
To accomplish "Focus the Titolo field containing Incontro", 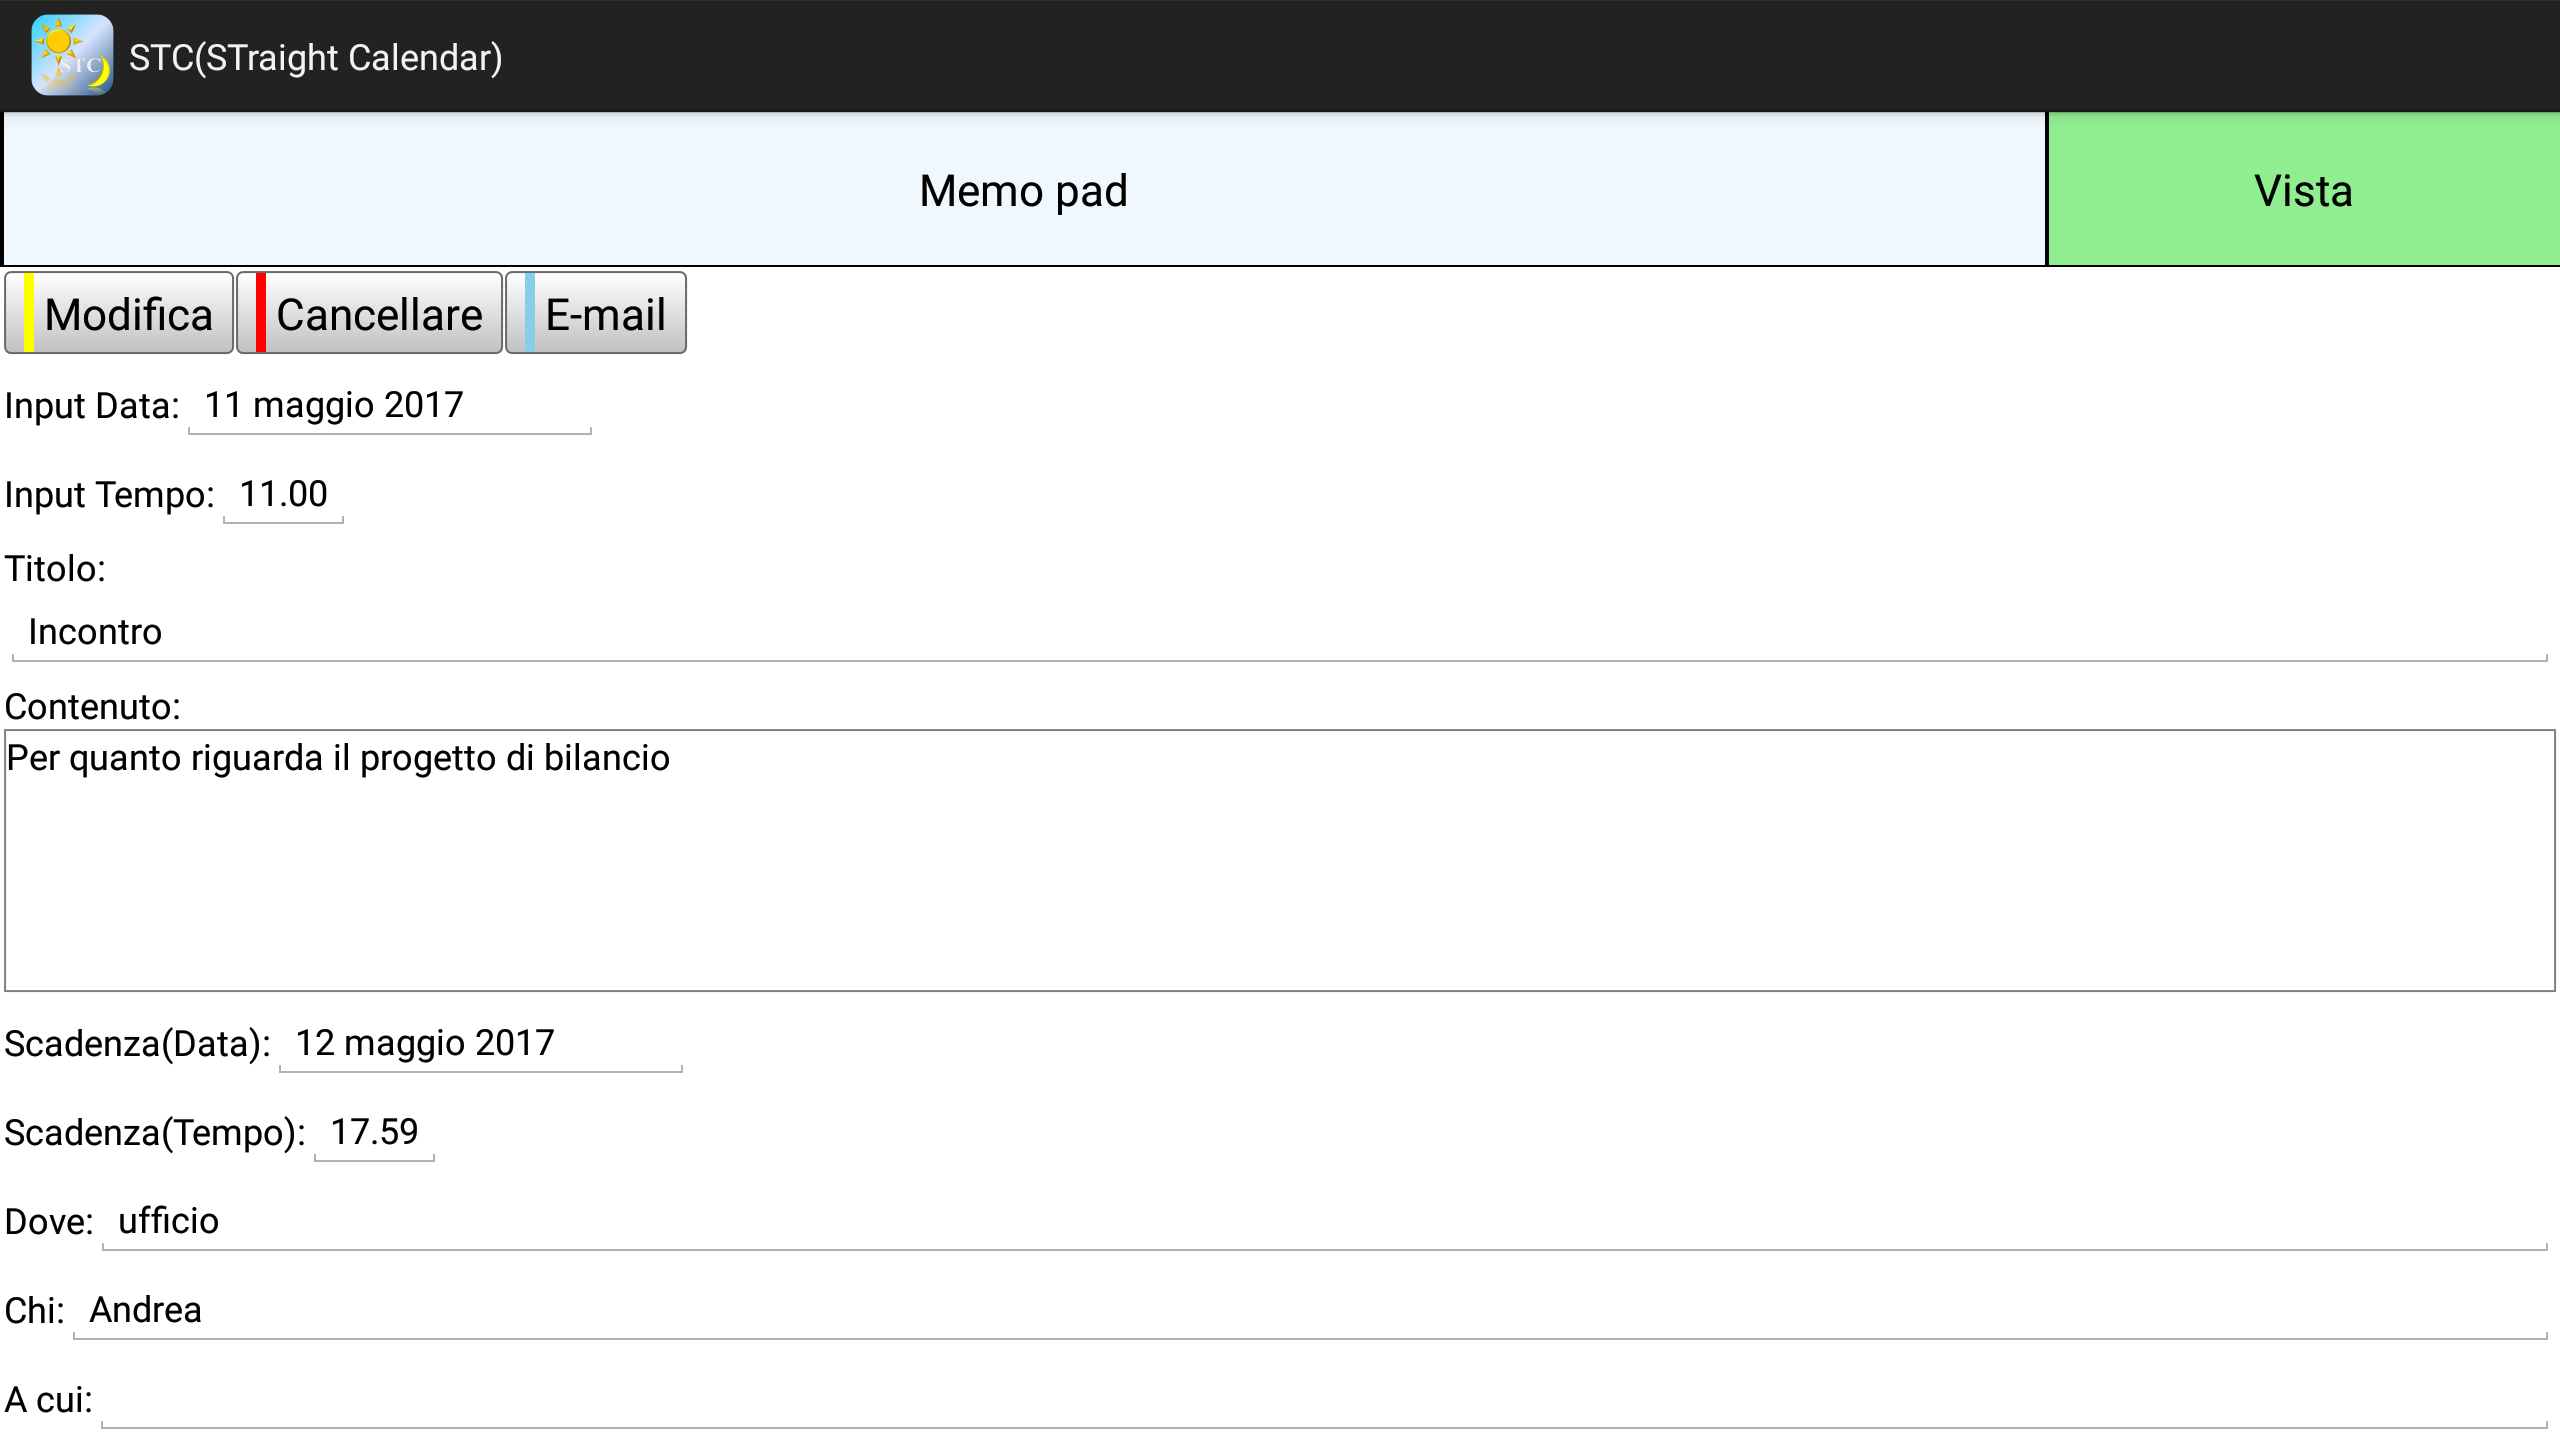I will point(1278,633).
